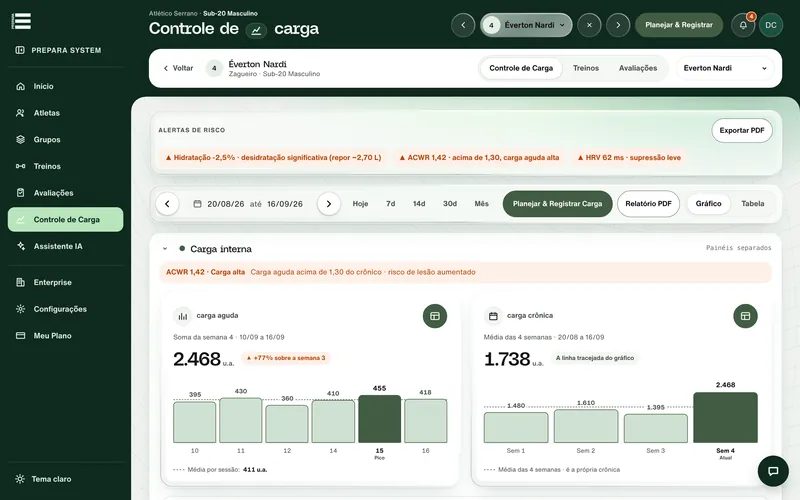Go to next athlete in header
Image resolution: width=800 pixels, height=500 pixels.
coord(618,25)
